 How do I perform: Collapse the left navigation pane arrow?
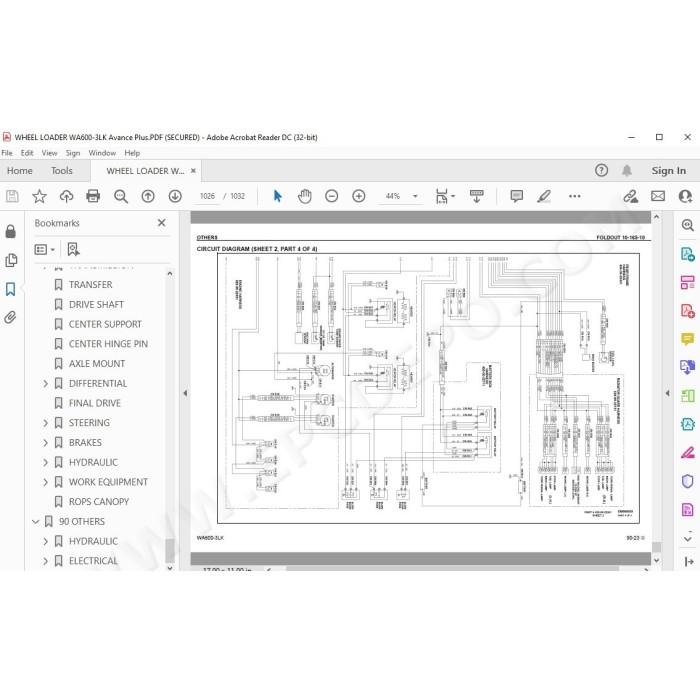coord(185,393)
